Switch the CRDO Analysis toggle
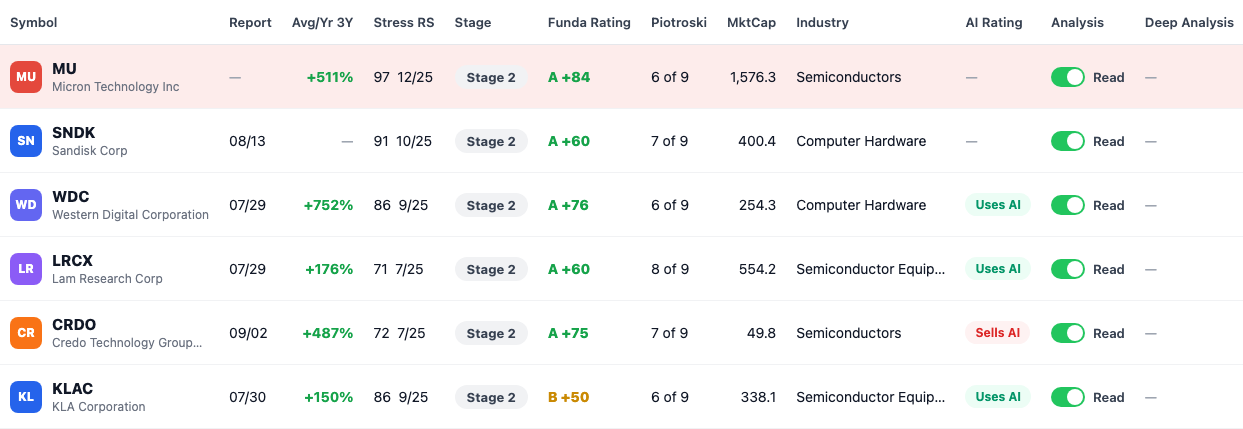 point(1068,333)
